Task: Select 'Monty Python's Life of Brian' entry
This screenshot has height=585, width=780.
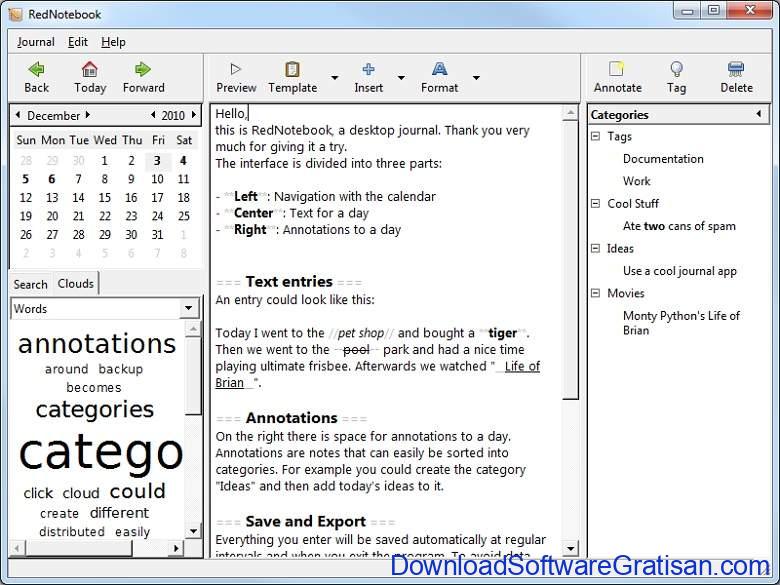Action: coord(681,323)
